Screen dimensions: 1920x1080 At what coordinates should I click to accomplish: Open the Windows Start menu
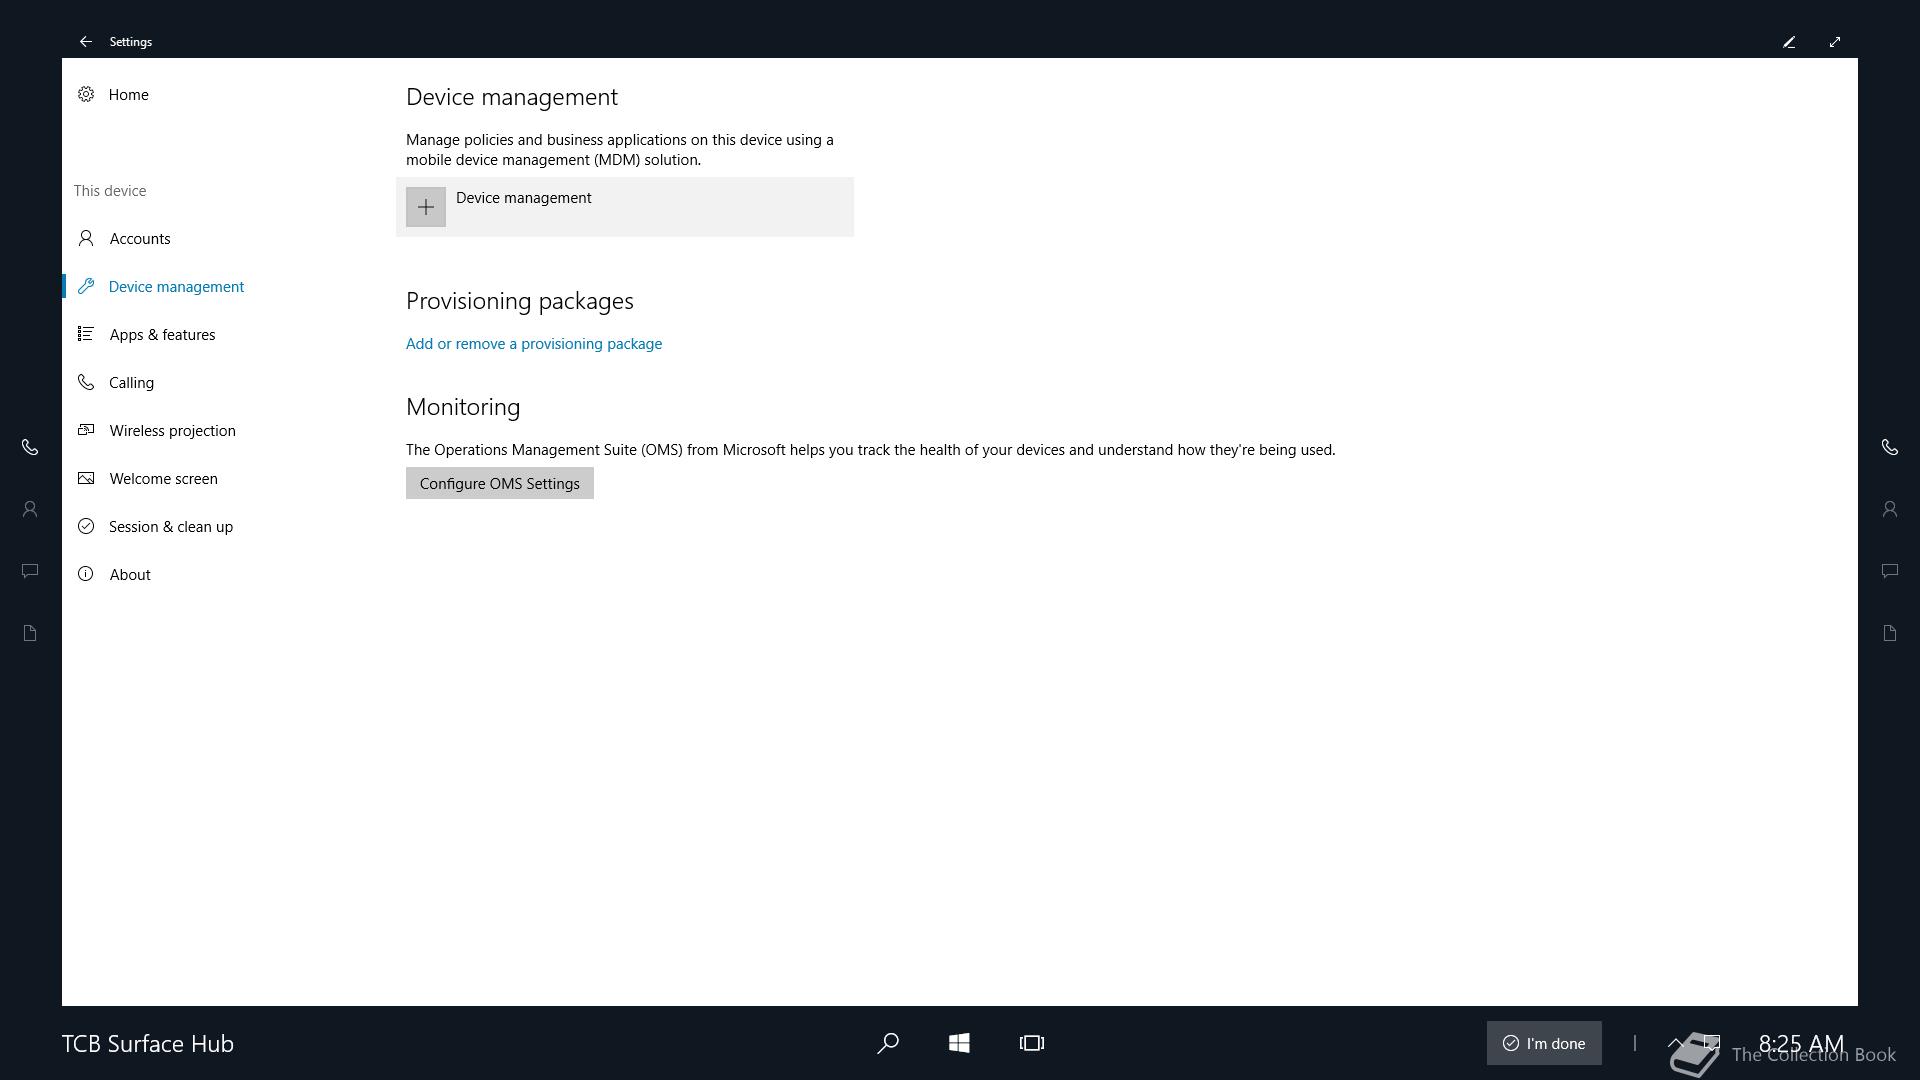click(x=959, y=1043)
